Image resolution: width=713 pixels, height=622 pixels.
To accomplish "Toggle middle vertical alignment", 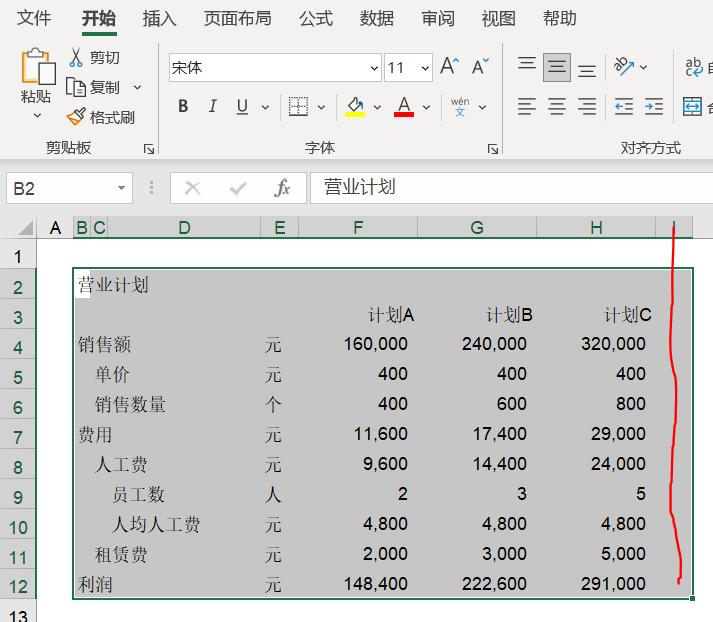I will coord(557,67).
